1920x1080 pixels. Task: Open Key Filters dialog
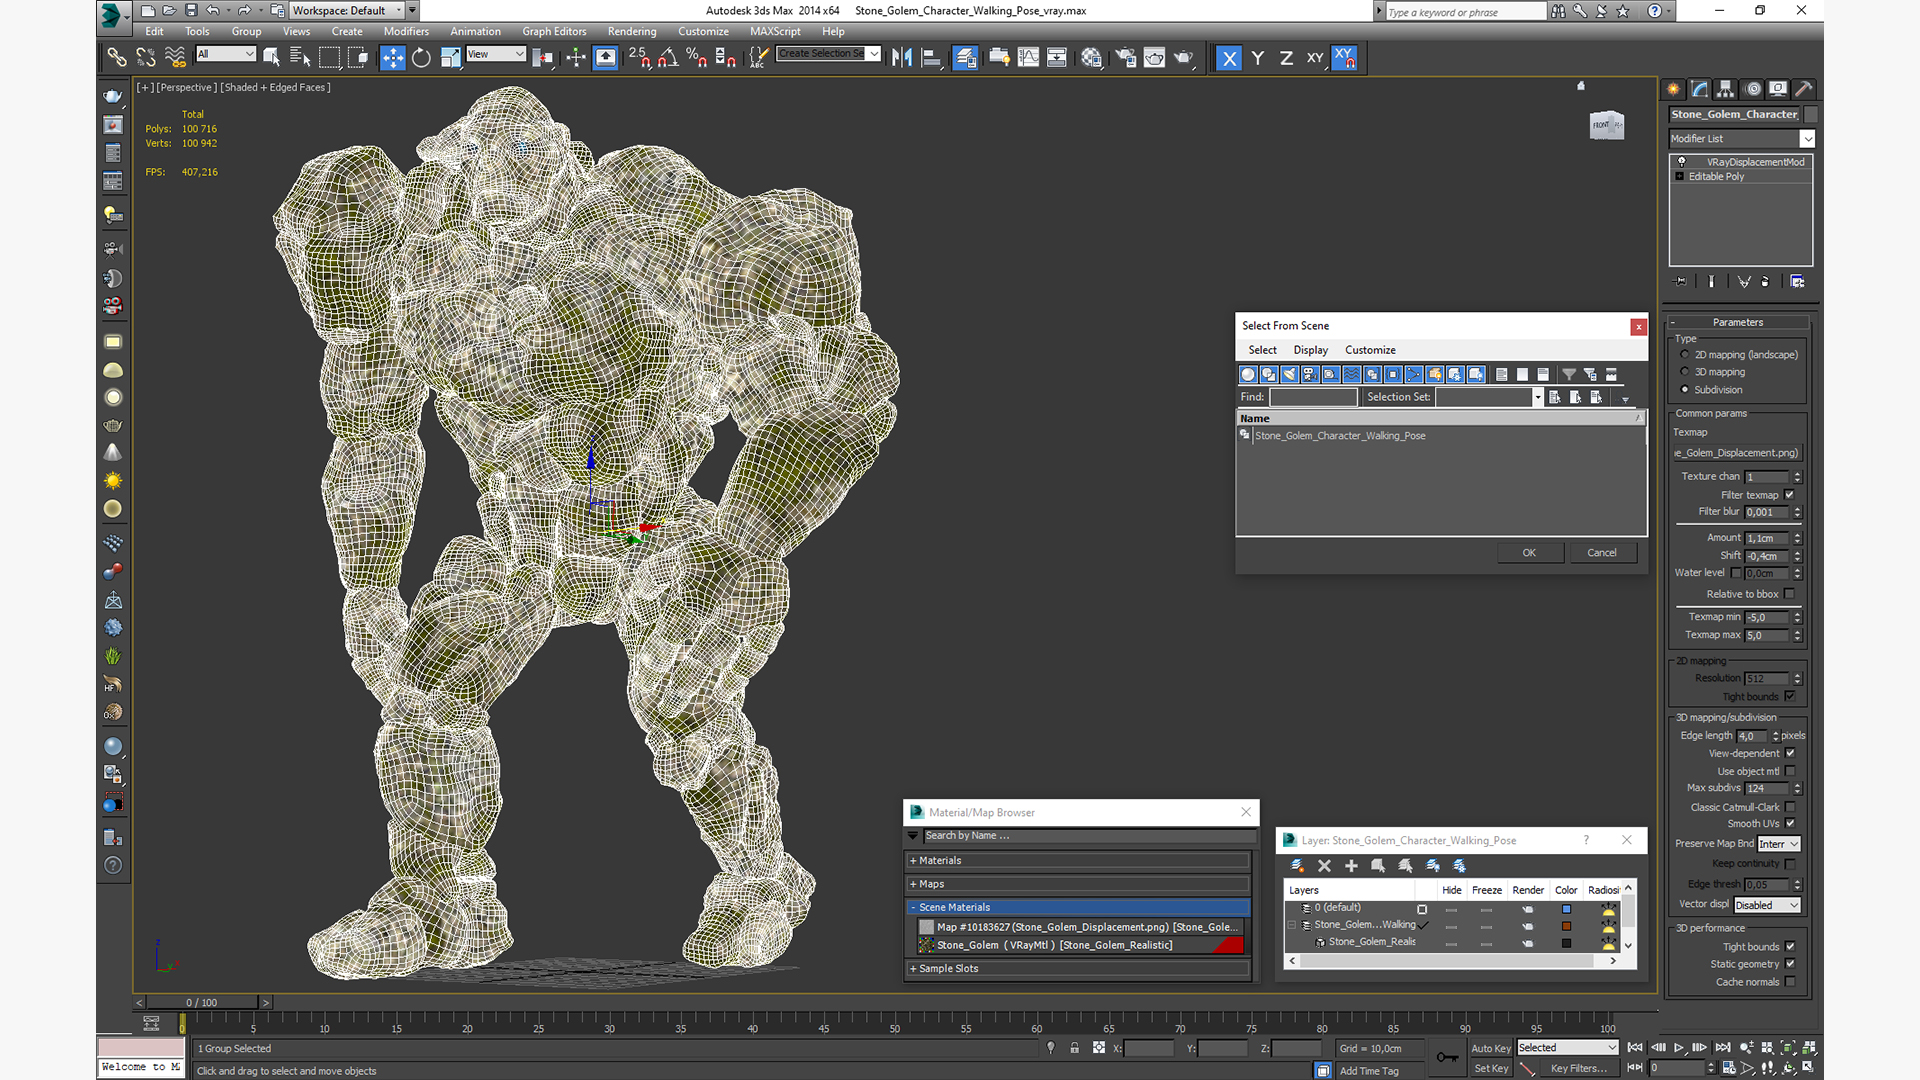coord(1578,1069)
